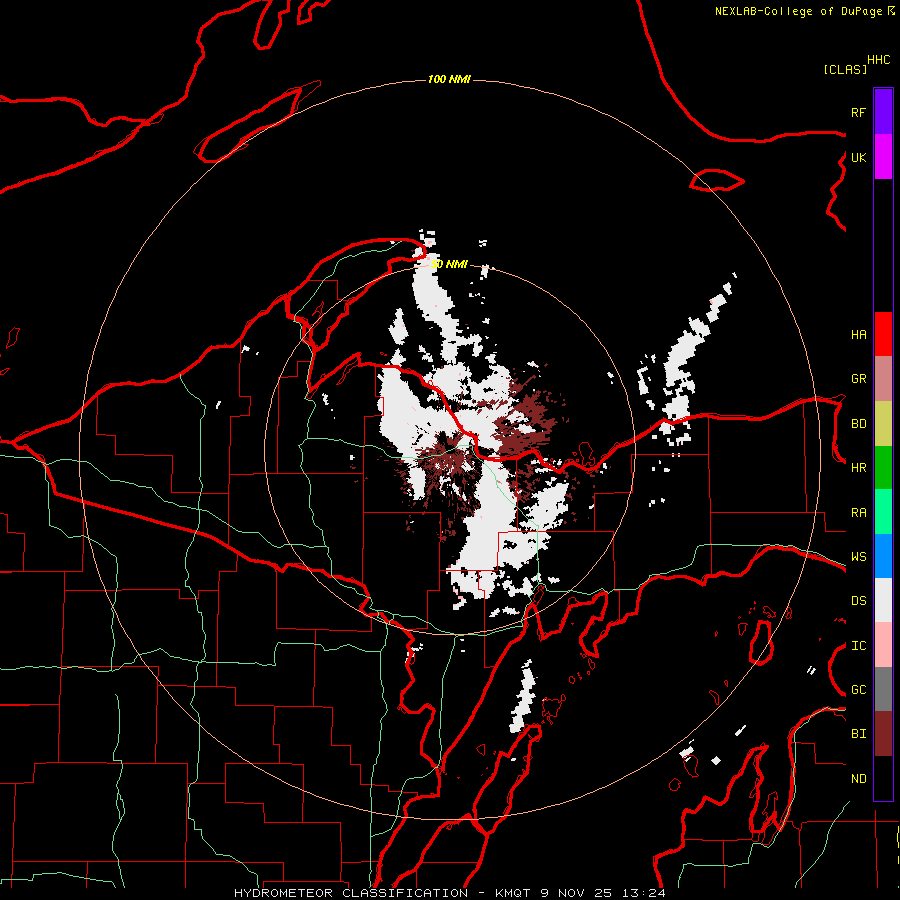Viewport: 900px width, 900px height.
Task: Click the 50 NMI range ring label
Action: click(x=449, y=264)
